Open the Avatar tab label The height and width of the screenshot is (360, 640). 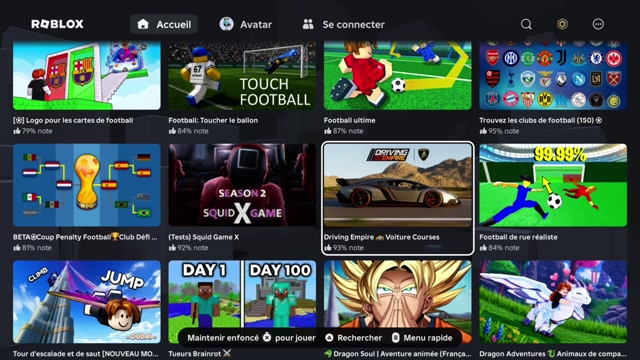256,24
